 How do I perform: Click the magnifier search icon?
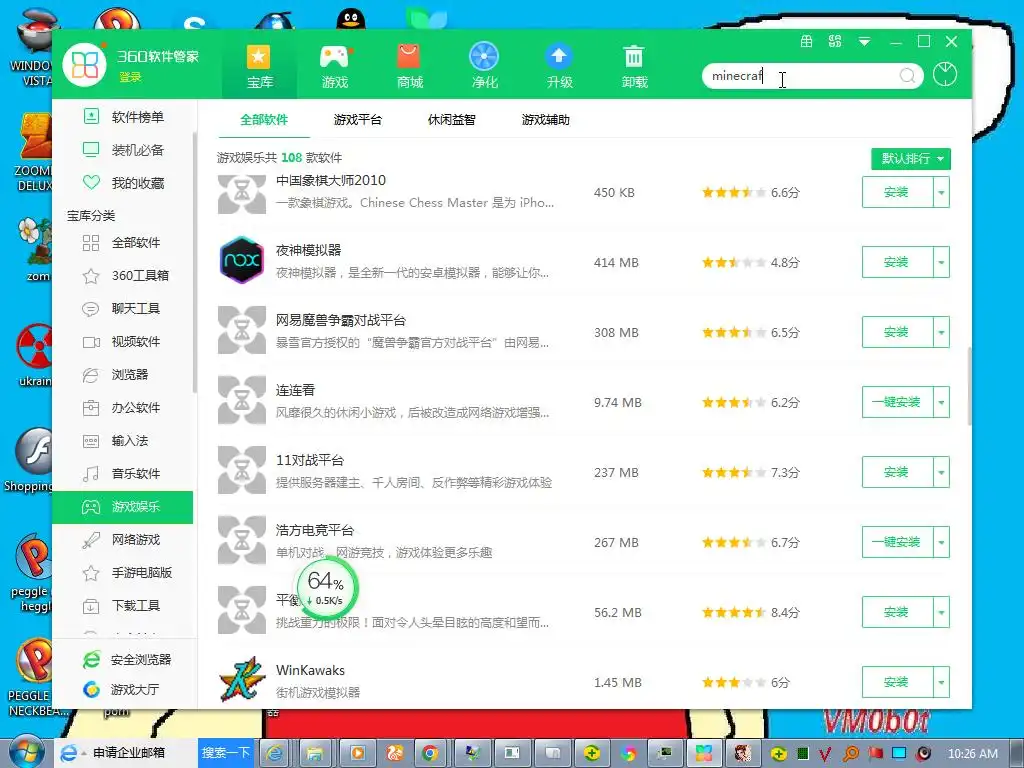[x=907, y=76]
